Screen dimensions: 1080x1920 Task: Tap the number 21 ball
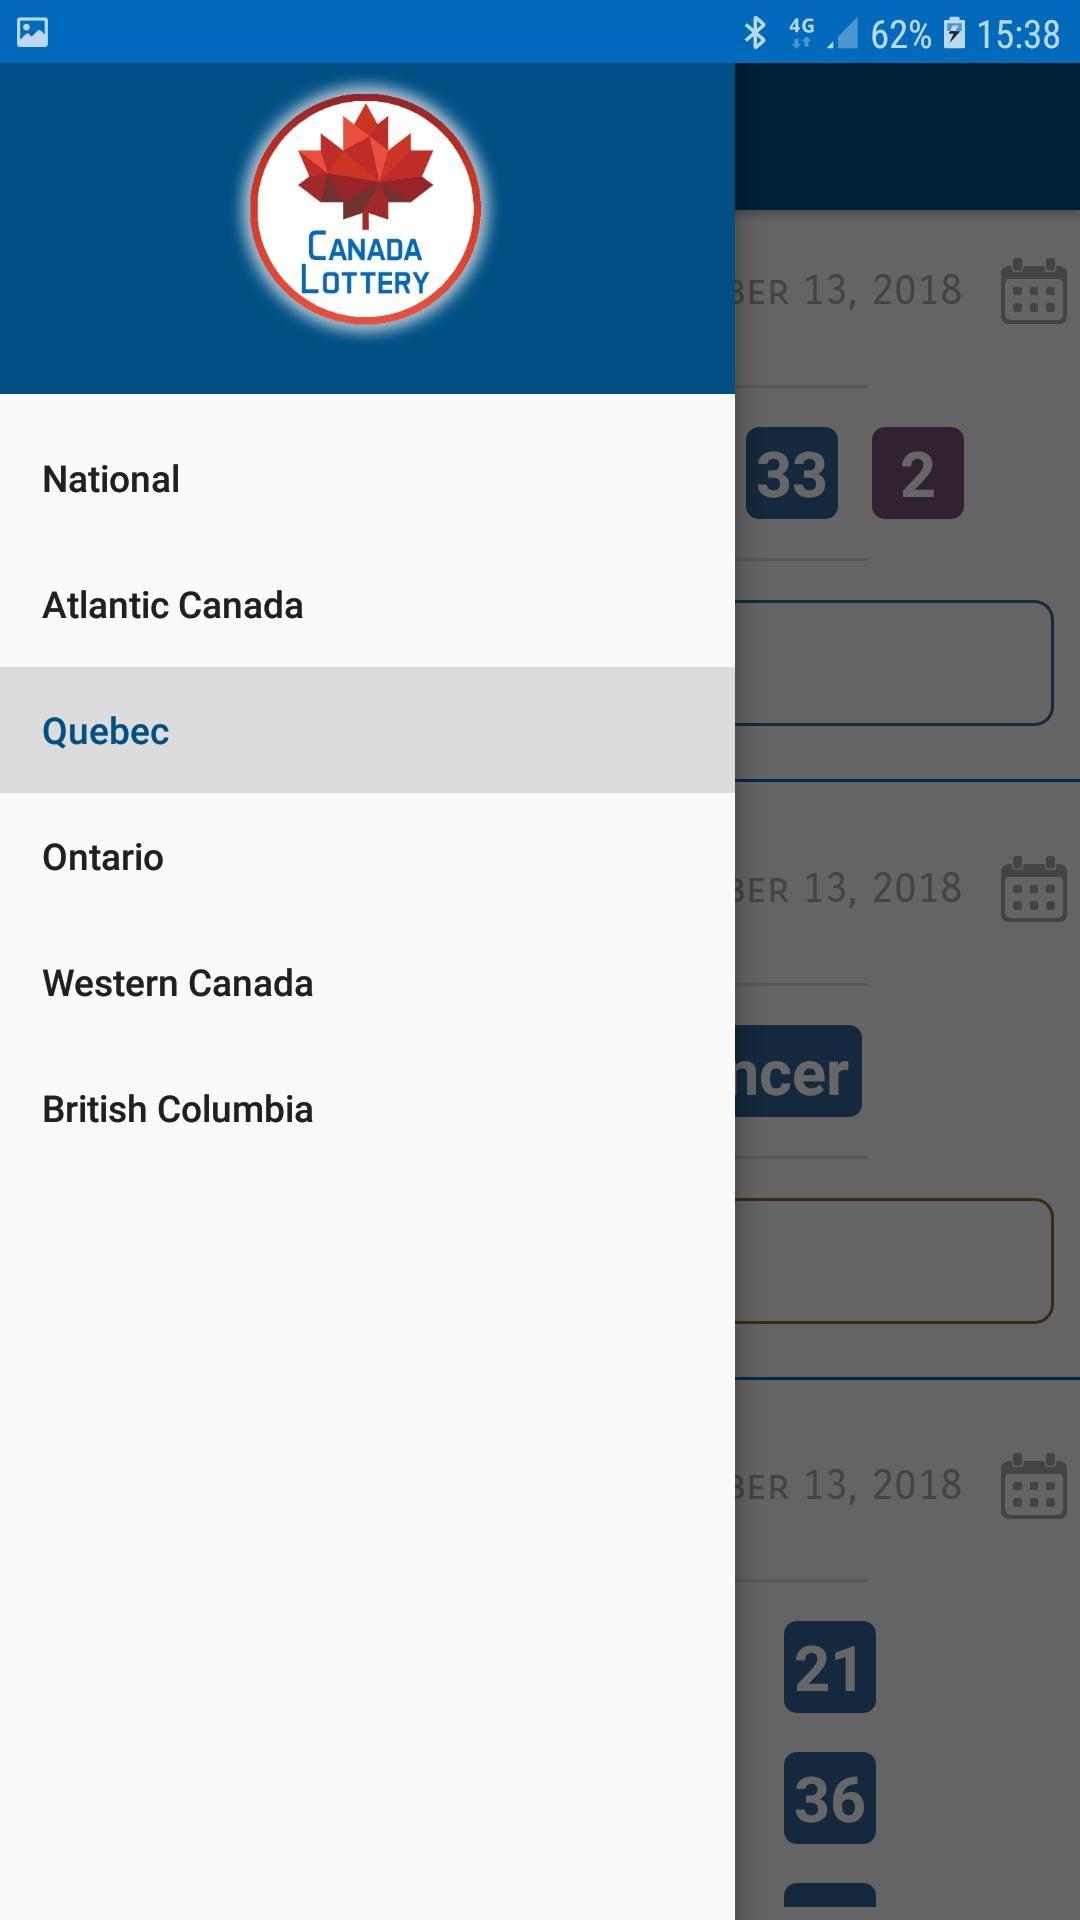[x=830, y=1667]
